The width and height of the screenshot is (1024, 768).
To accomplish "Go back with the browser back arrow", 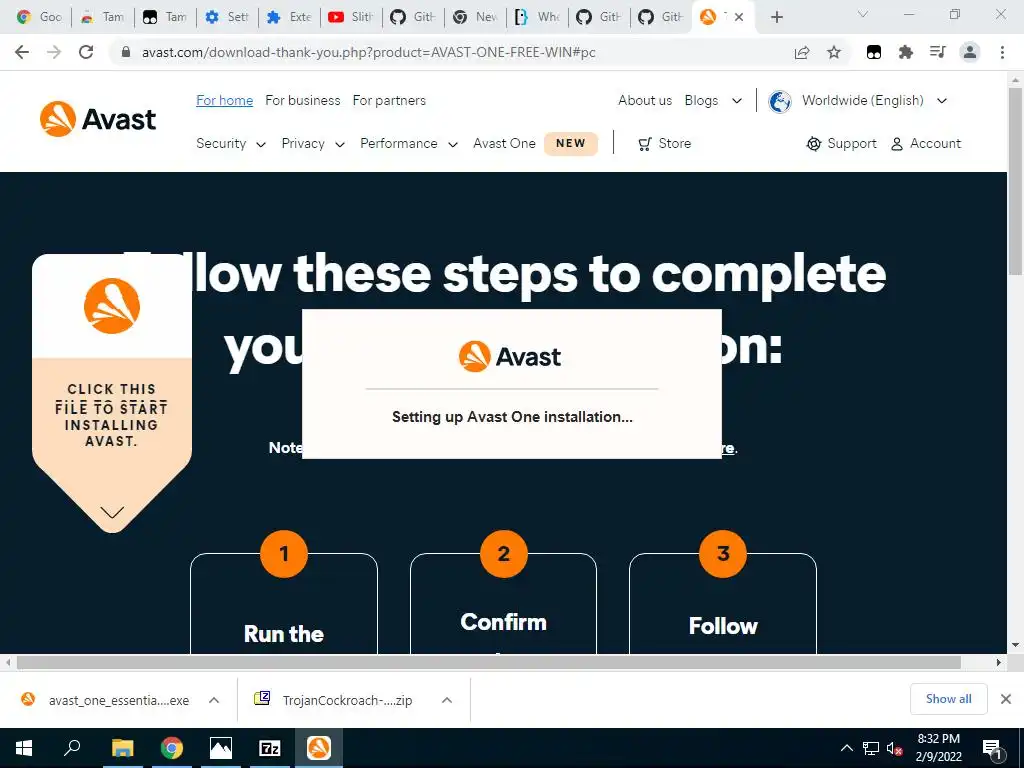I will tap(22, 52).
